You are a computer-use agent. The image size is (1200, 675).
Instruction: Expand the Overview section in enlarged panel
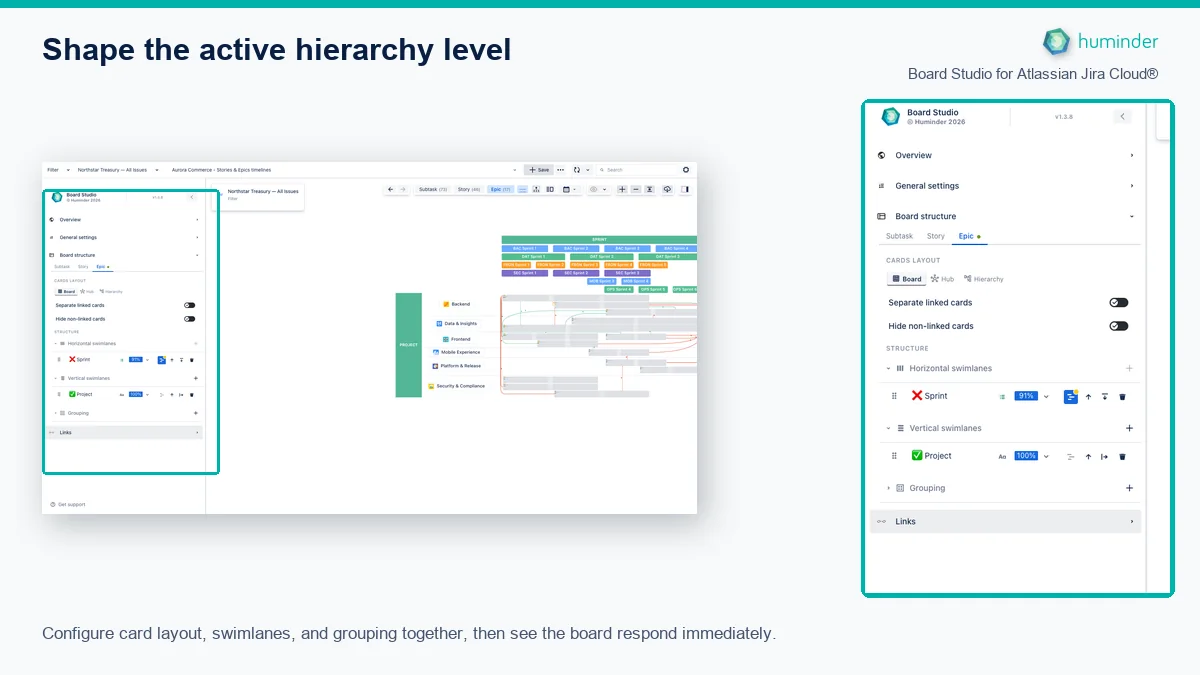1005,155
